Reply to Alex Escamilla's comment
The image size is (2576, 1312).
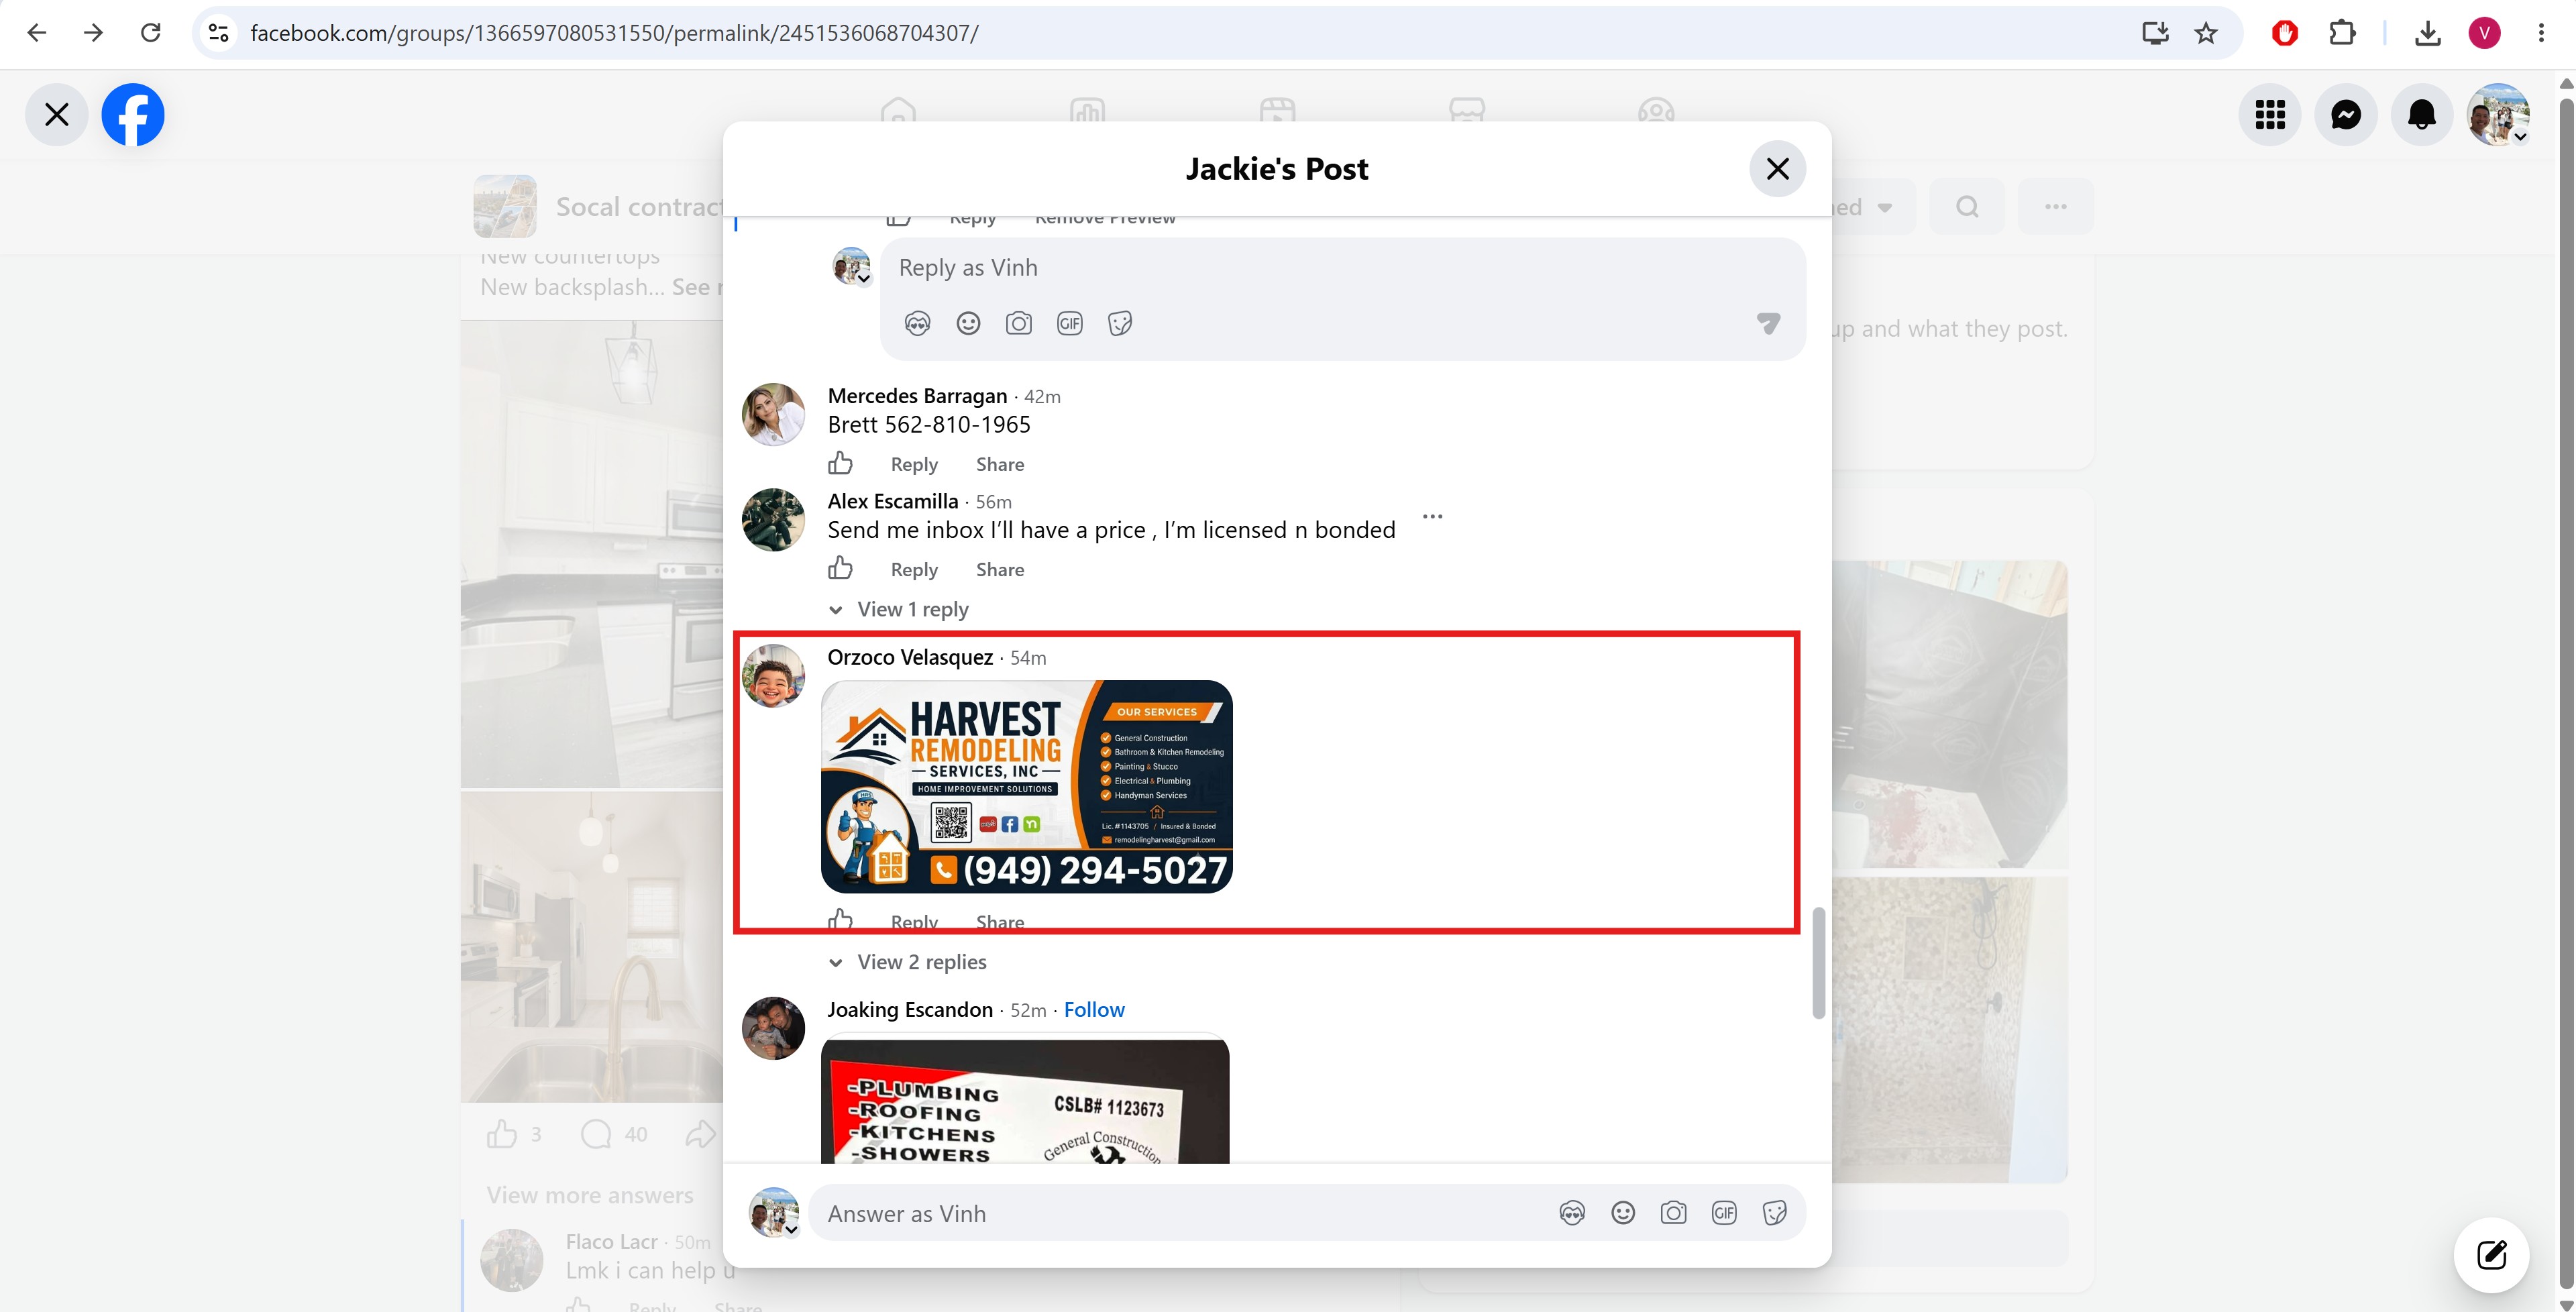(914, 569)
